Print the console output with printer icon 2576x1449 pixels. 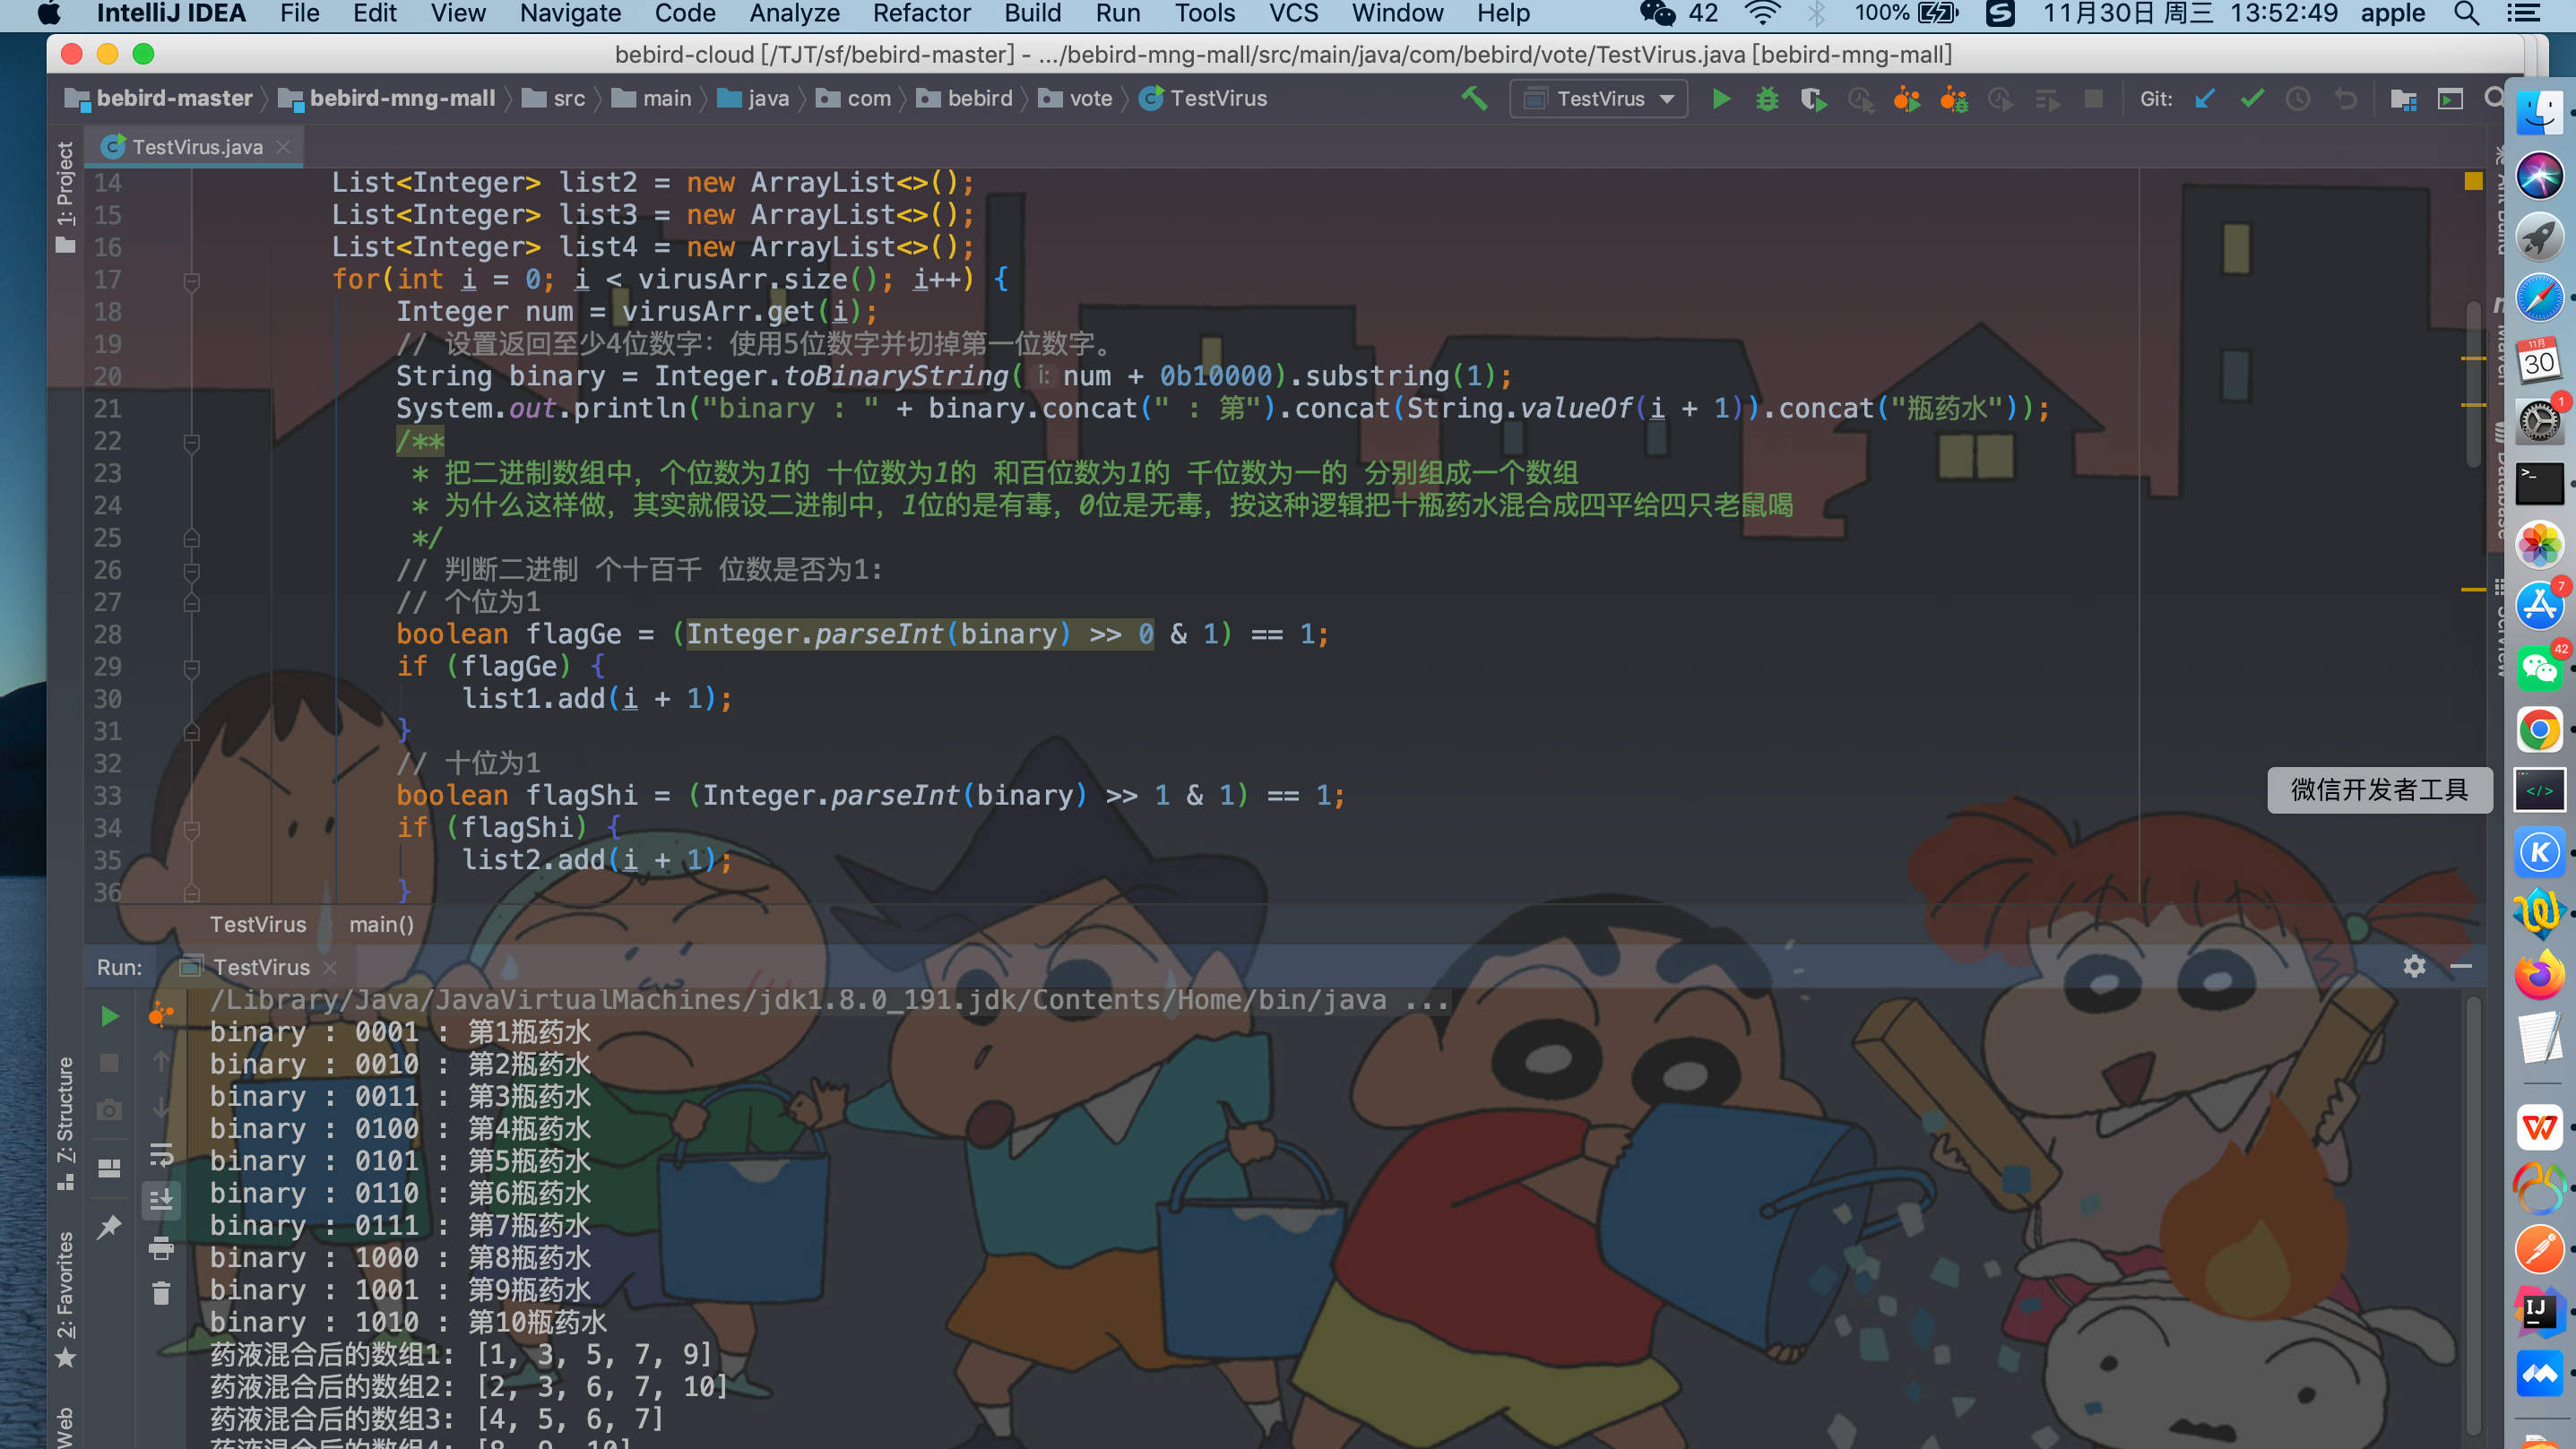click(x=161, y=1247)
